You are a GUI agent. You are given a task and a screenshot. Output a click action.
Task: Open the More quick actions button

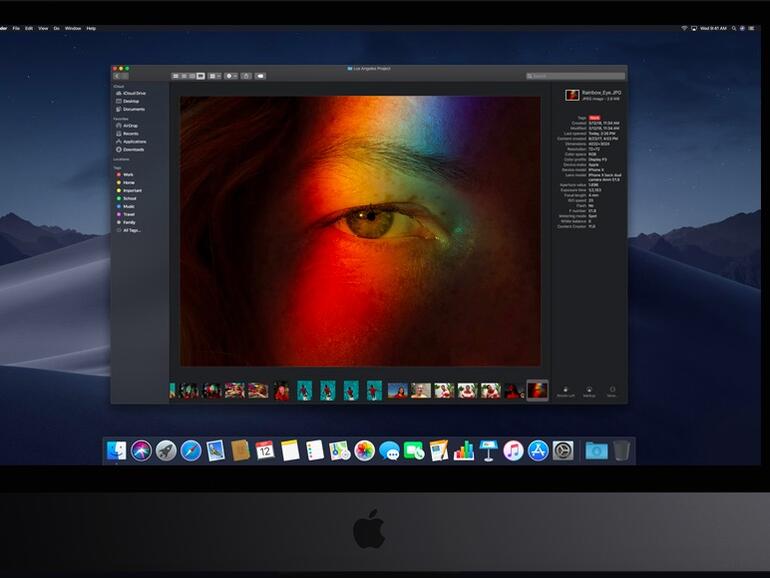tap(612, 391)
